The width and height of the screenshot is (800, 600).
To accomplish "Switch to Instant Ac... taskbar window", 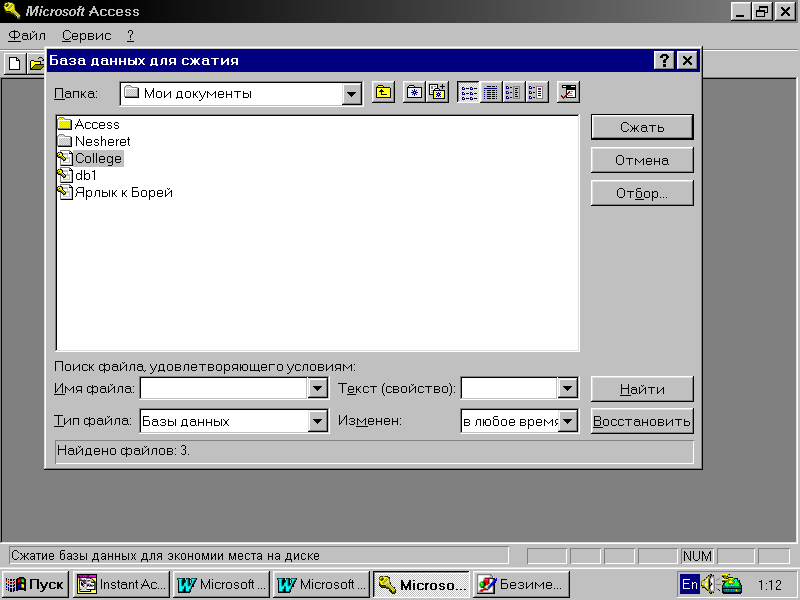I will (120, 584).
